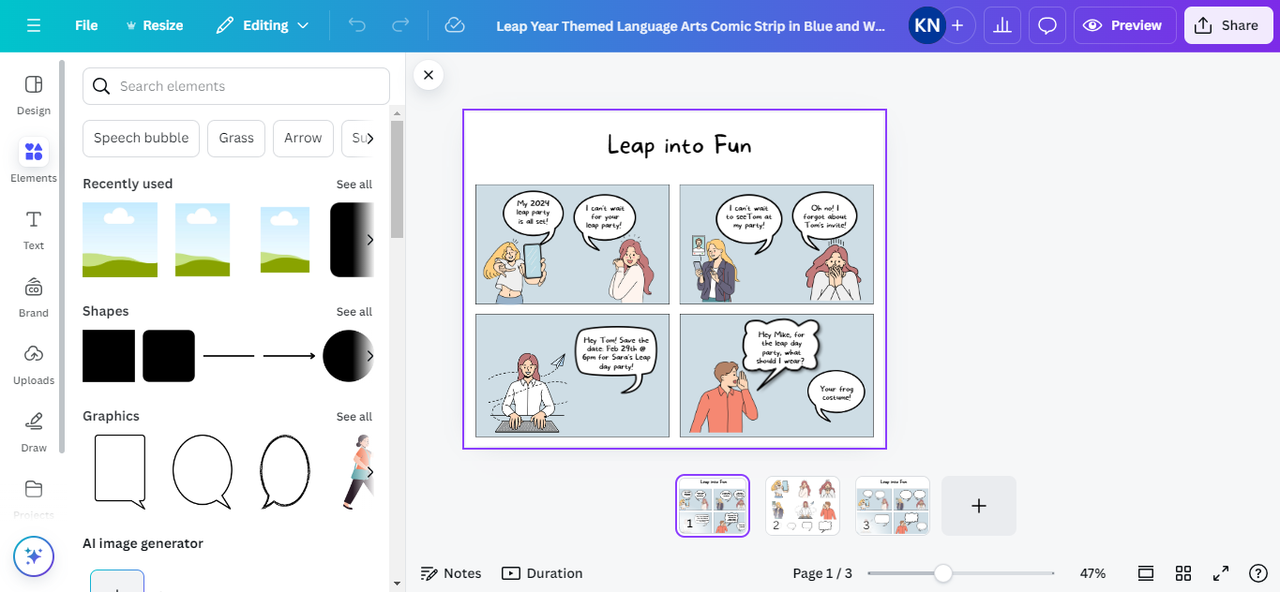This screenshot has height=592, width=1280.
Task: Open the hamburger main menu
Action: pyautogui.click(x=34, y=25)
